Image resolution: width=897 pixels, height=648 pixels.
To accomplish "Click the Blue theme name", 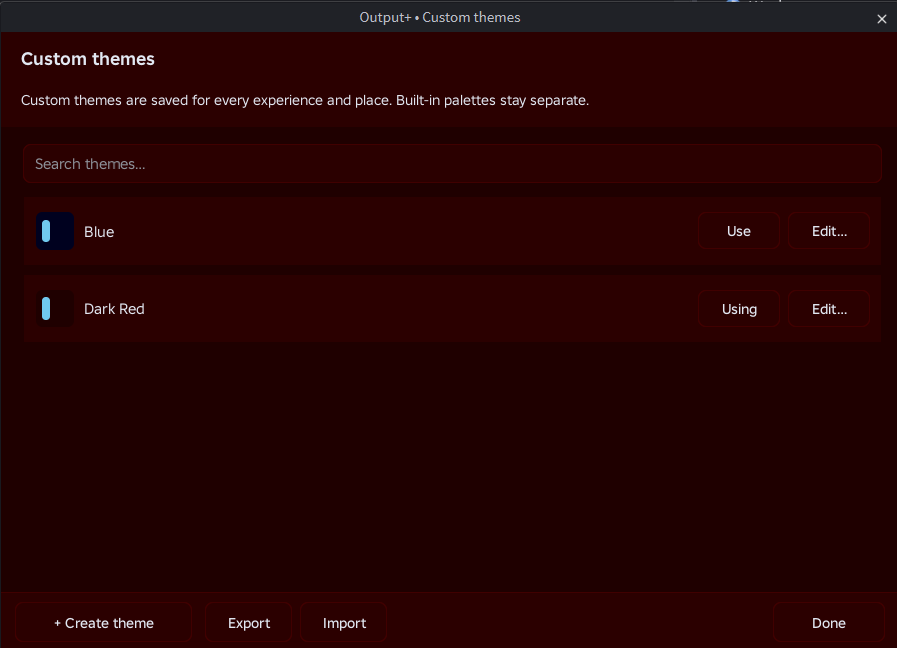I will pyautogui.click(x=99, y=232).
